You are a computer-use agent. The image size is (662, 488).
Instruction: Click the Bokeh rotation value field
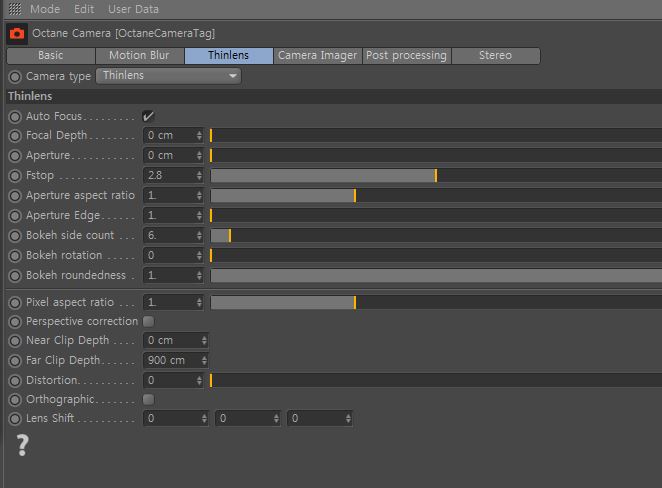coord(174,255)
